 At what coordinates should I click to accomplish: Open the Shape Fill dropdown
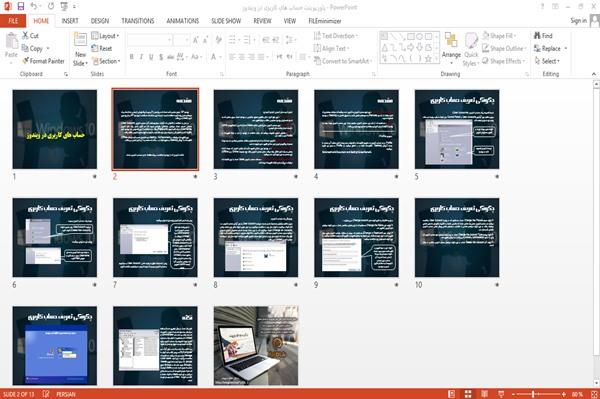pyautogui.click(x=499, y=36)
